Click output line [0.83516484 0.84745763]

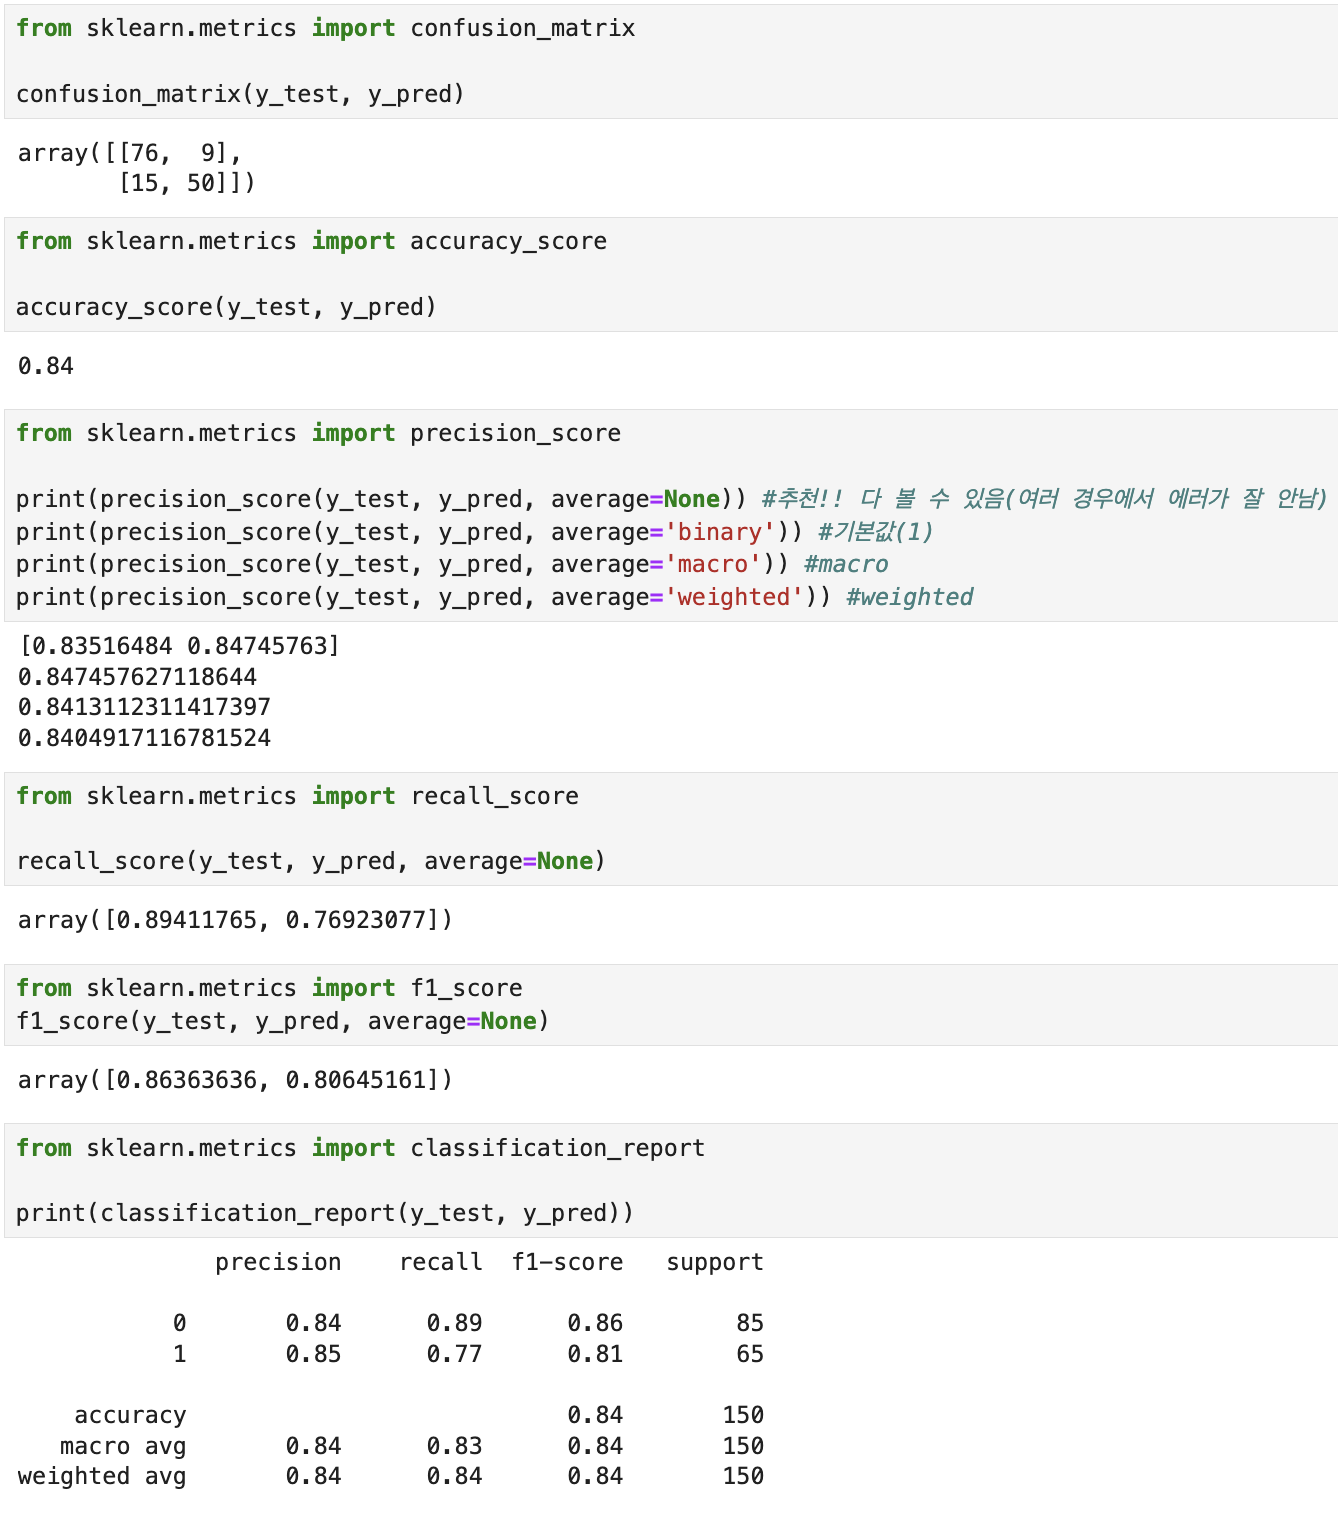(x=179, y=646)
